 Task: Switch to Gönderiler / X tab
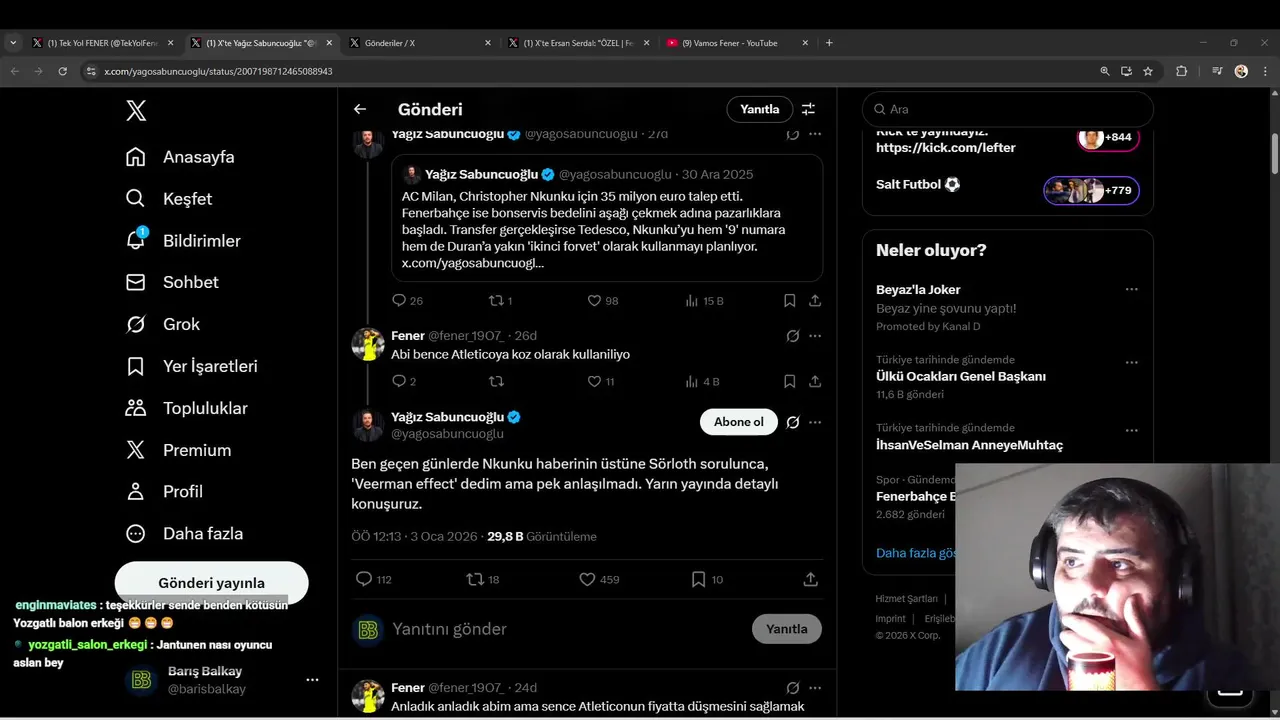click(420, 43)
